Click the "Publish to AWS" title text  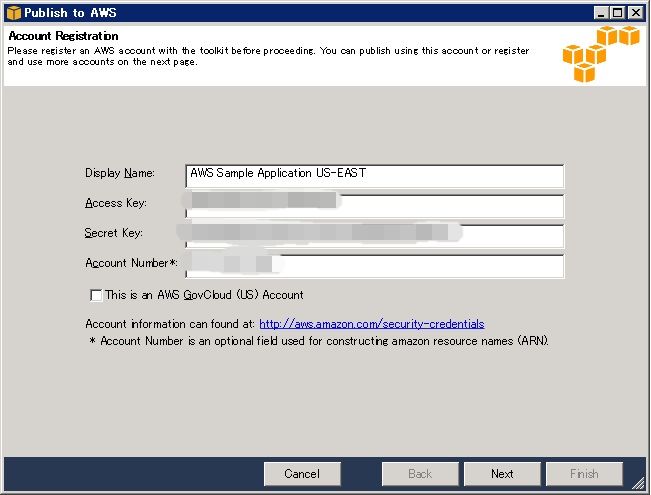(x=70, y=13)
